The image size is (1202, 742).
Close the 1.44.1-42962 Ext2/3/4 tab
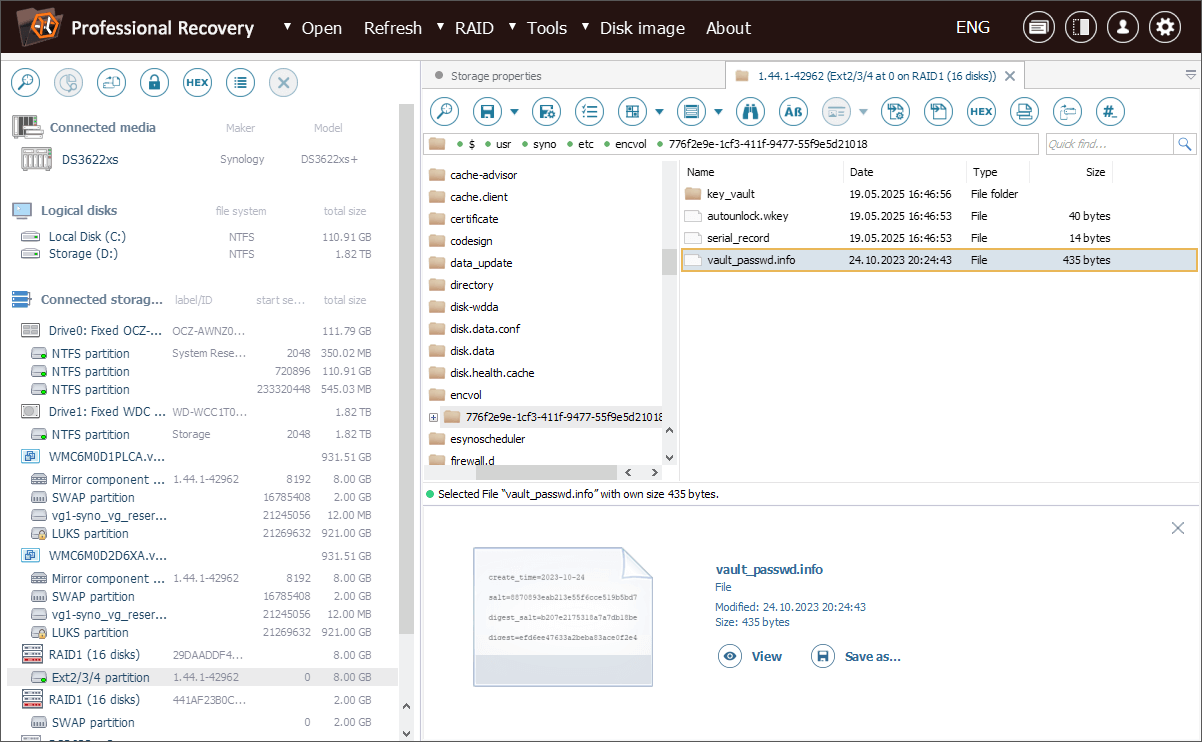1010,76
